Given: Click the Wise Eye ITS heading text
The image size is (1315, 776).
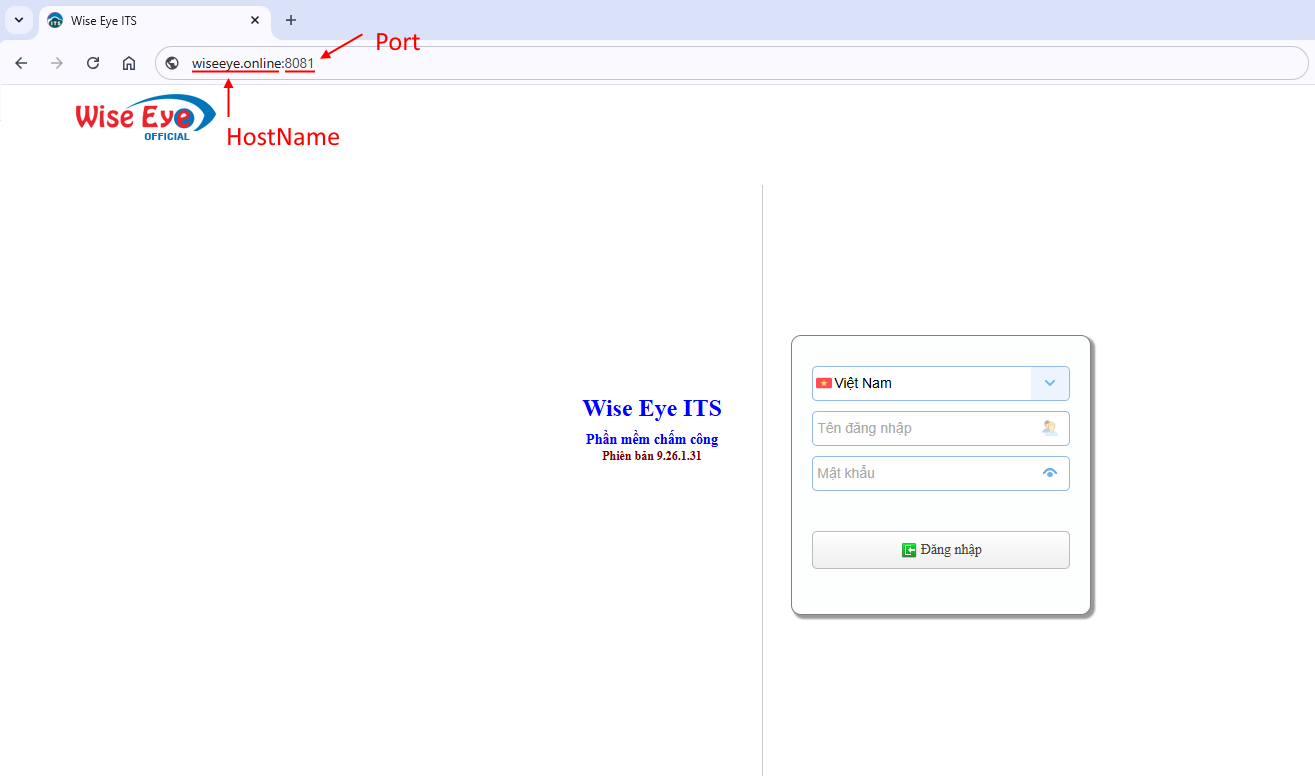Looking at the screenshot, I should click(652, 408).
